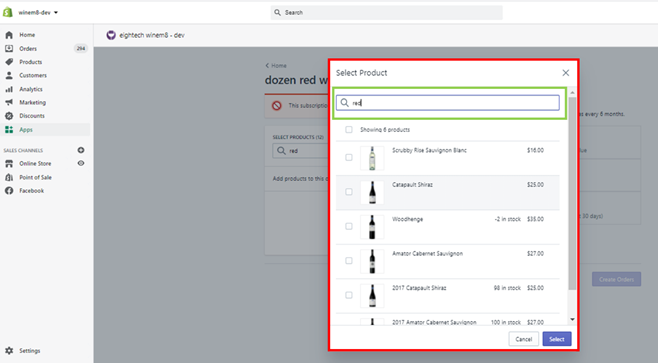Image resolution: width=658 pixels, height=363 pixels.
Task: Click the Home sidebar icon
Action: click(9, 35)
